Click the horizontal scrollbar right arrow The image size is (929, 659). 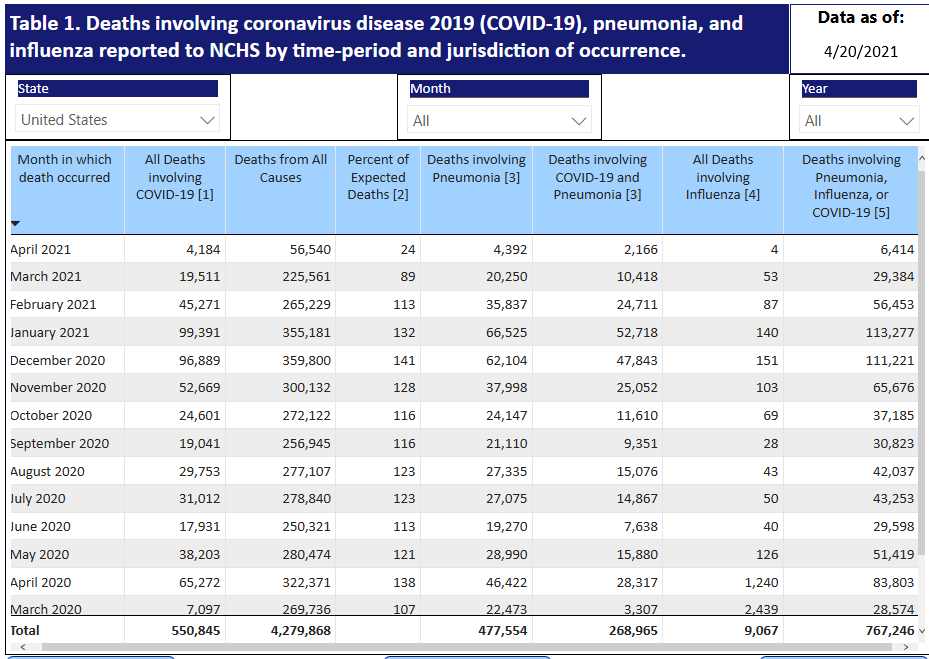(x=905, y=647)
